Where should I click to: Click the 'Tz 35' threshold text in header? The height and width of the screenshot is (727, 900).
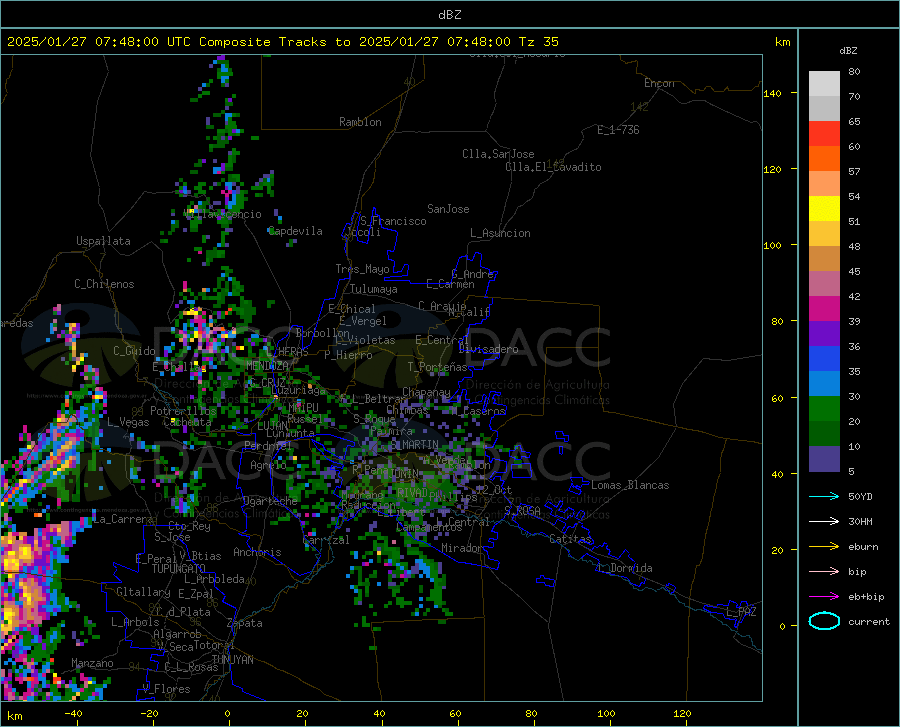538,42
